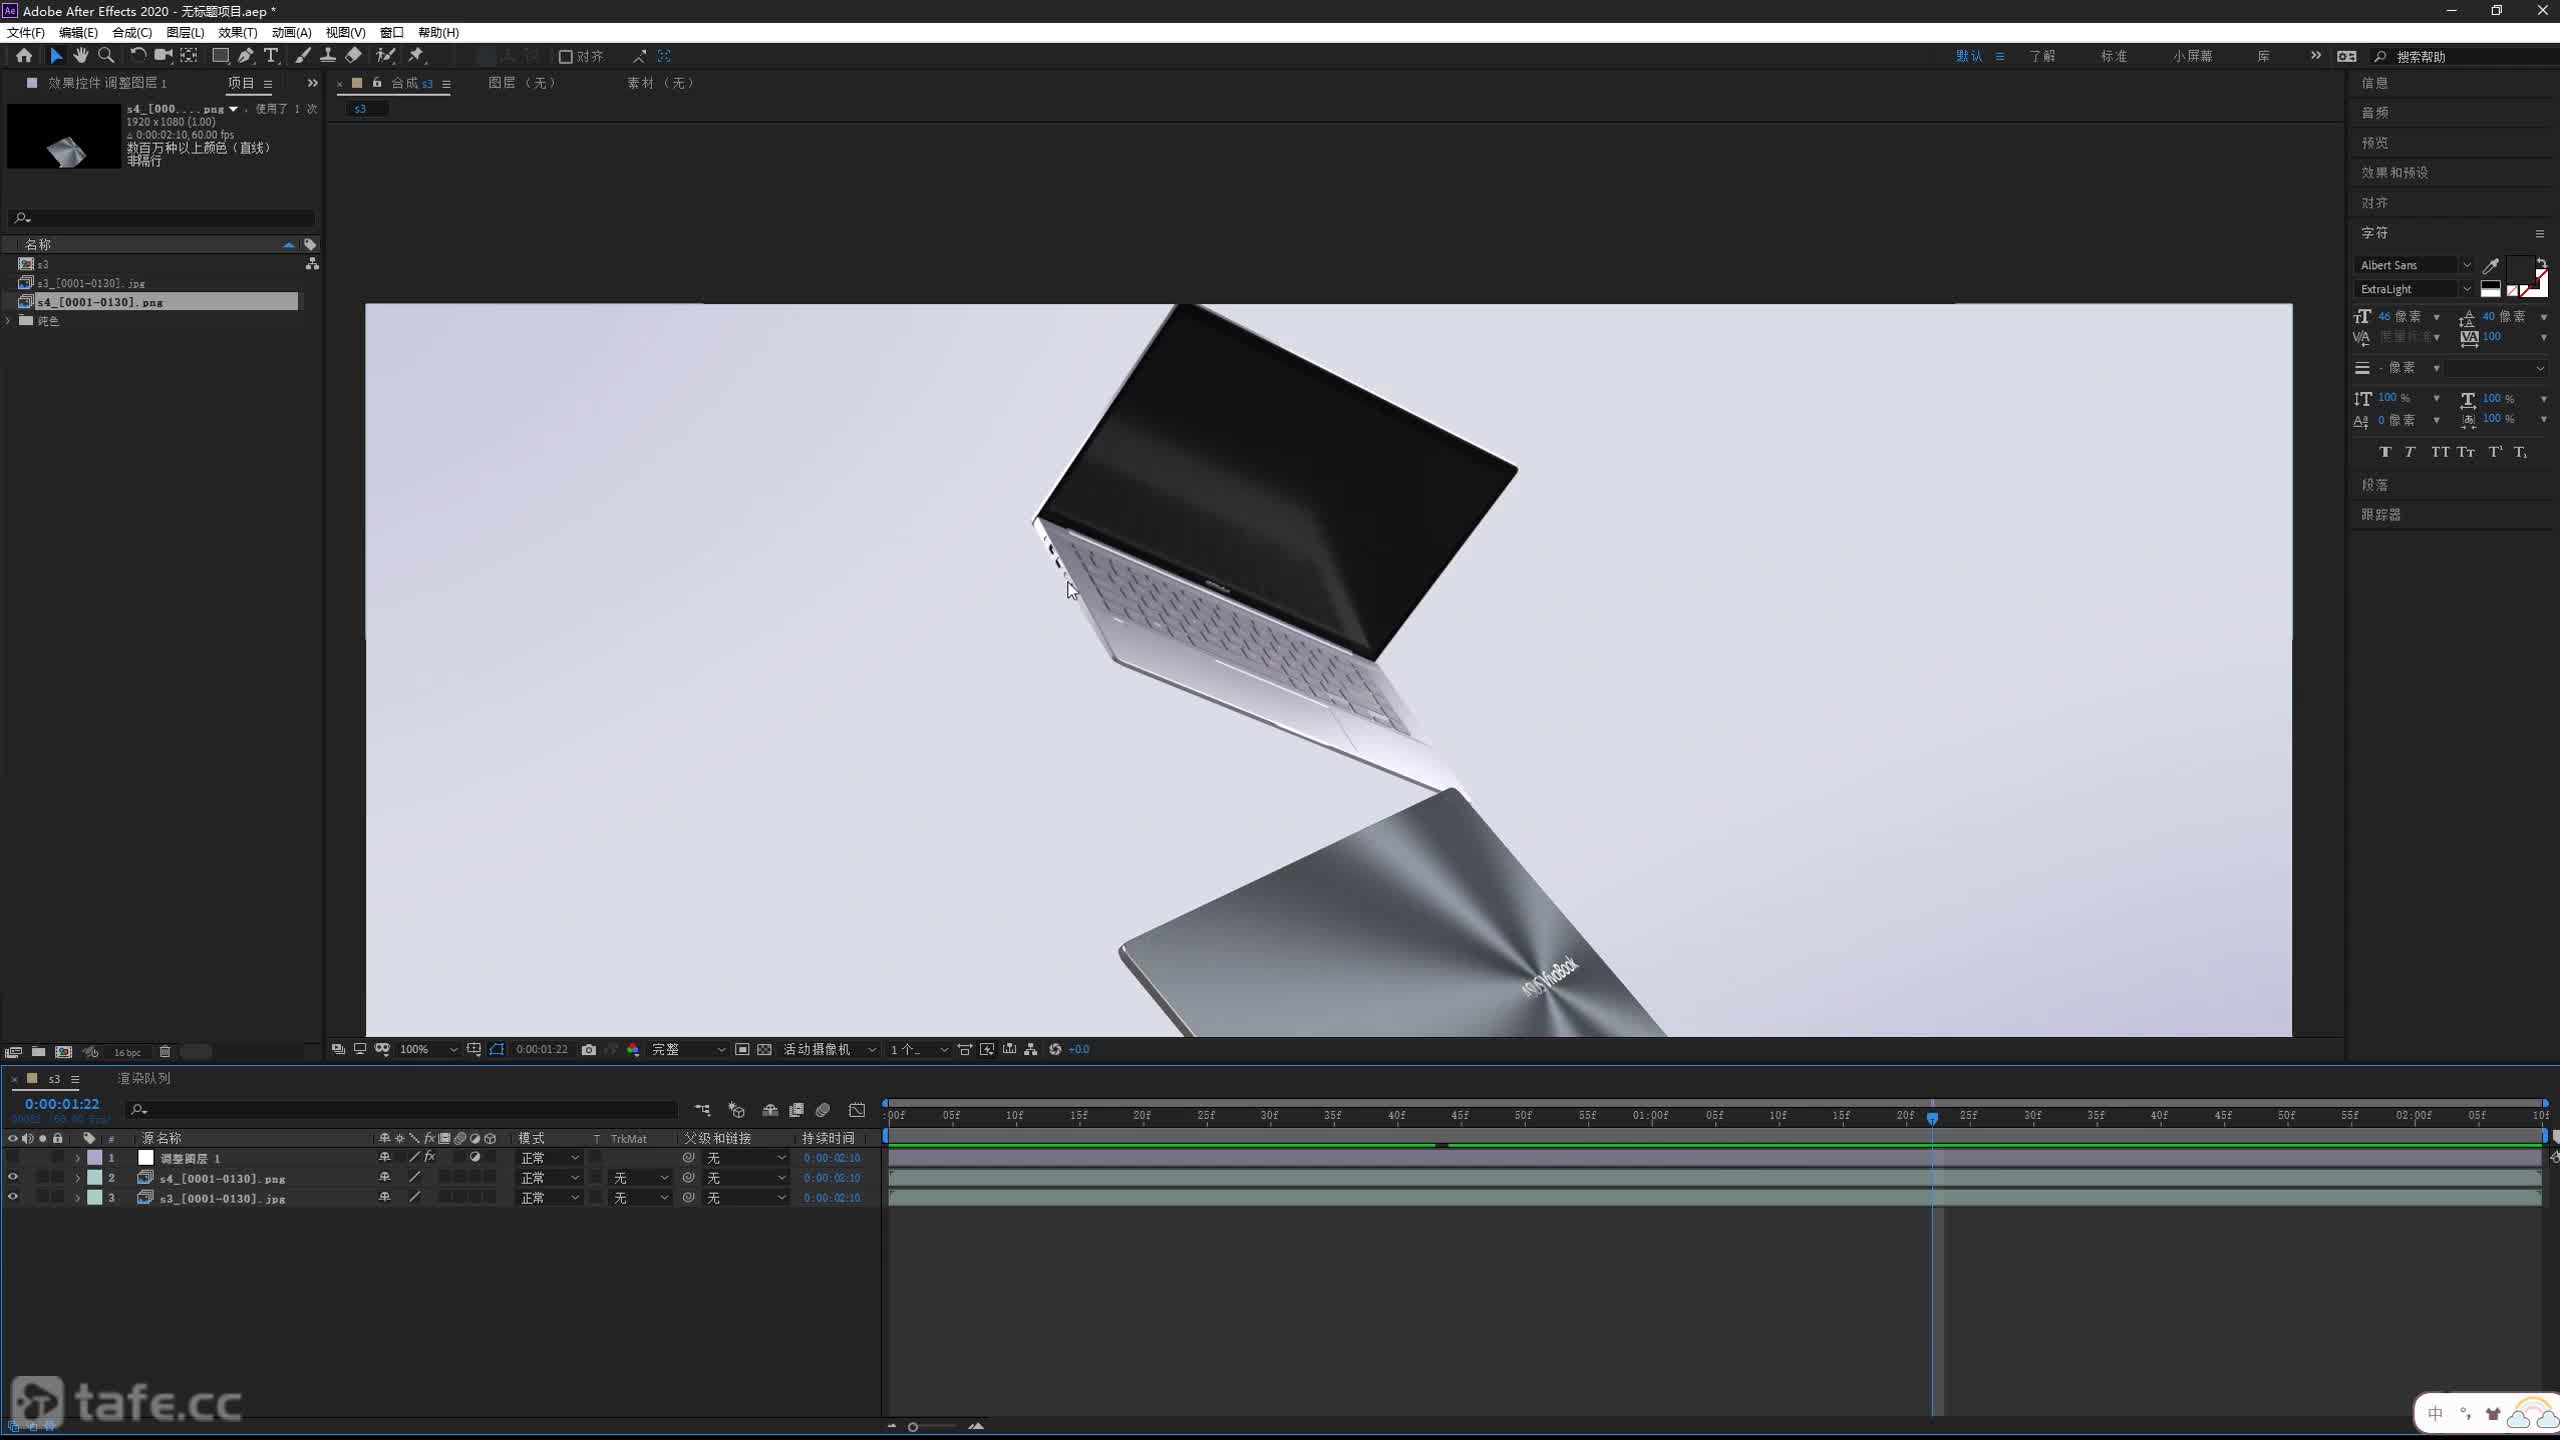Select the Pen tool
Image resolution: width=2560 pixels, height=1440 pixels.
(x=246, y=56)
